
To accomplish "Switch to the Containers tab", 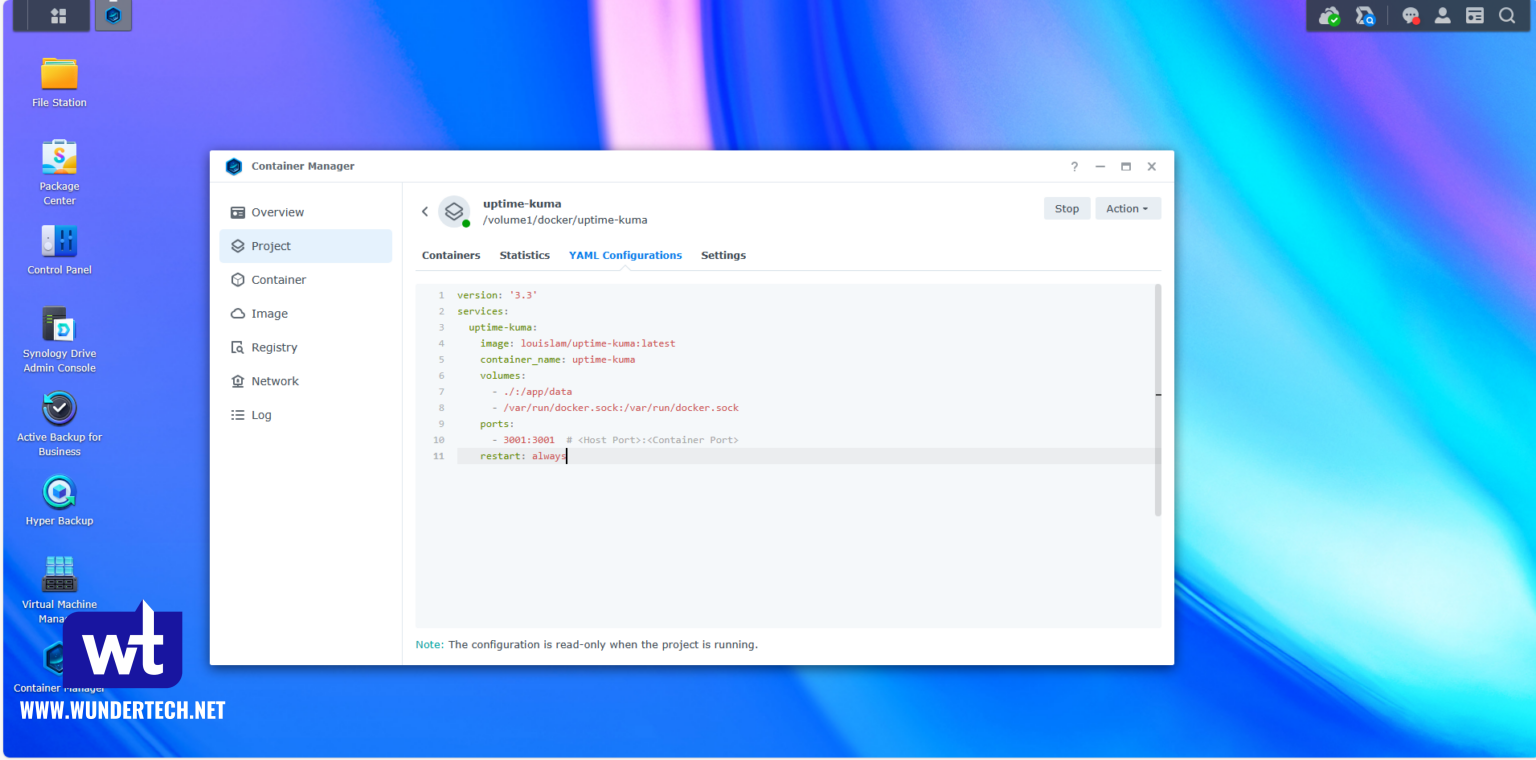I will (450, 255).
